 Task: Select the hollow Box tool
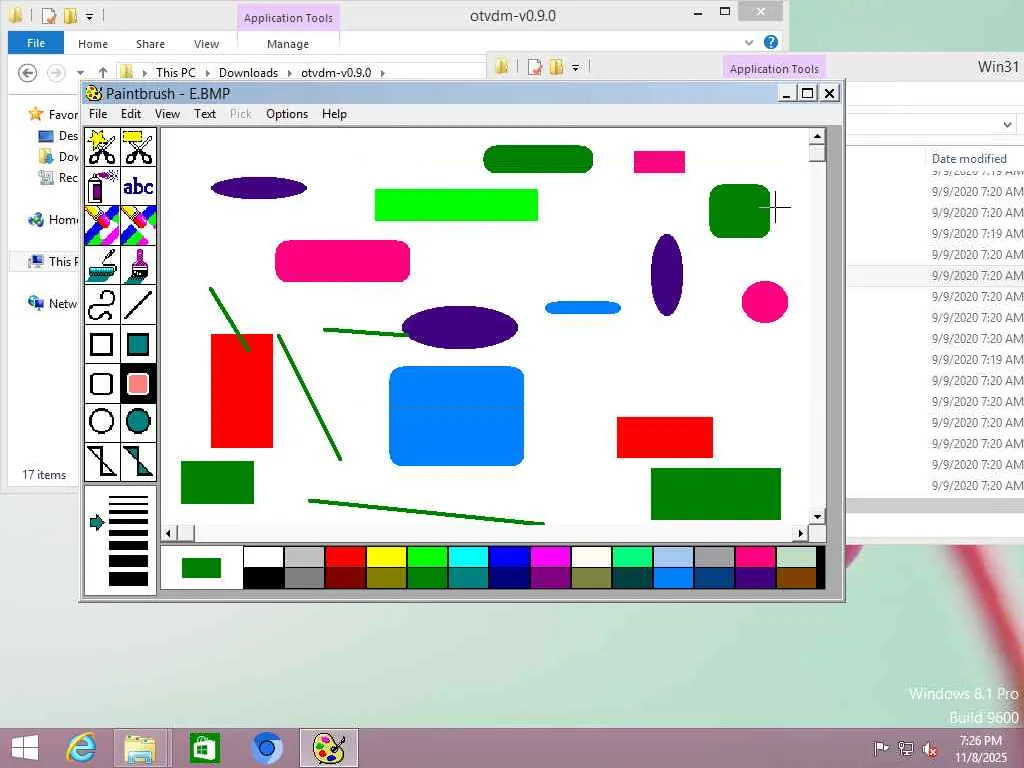point(102,344)
